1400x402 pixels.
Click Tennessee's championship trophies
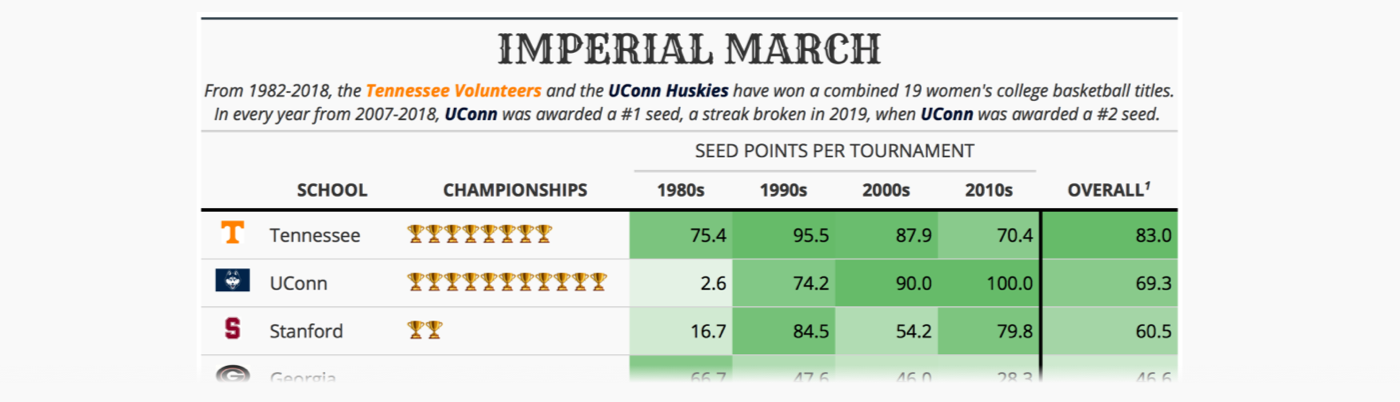479,235
